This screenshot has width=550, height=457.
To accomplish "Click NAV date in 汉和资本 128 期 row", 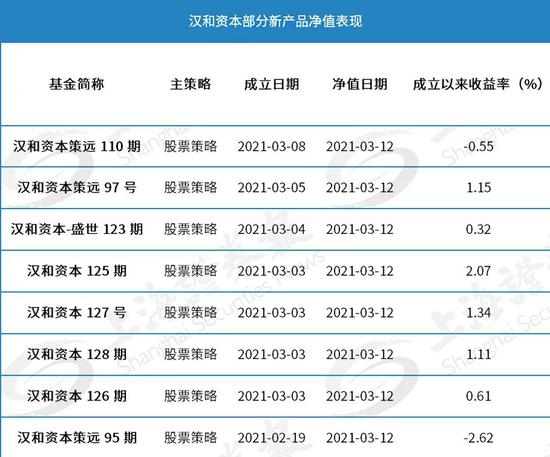I will (360, 355).
